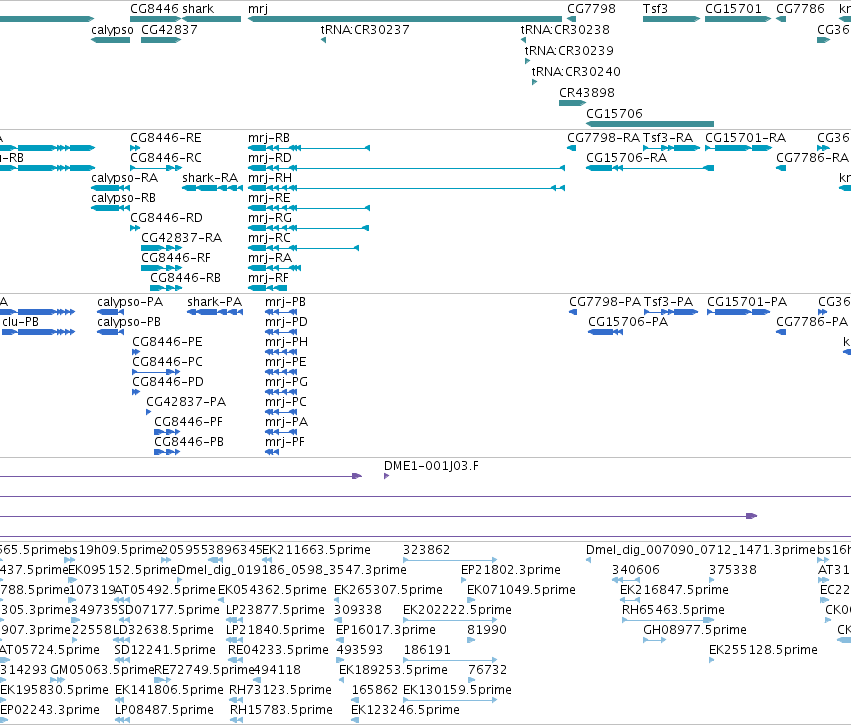Select the Tsf3-PA protein label
The image size is (851, 725).
(x=668, y=302)
